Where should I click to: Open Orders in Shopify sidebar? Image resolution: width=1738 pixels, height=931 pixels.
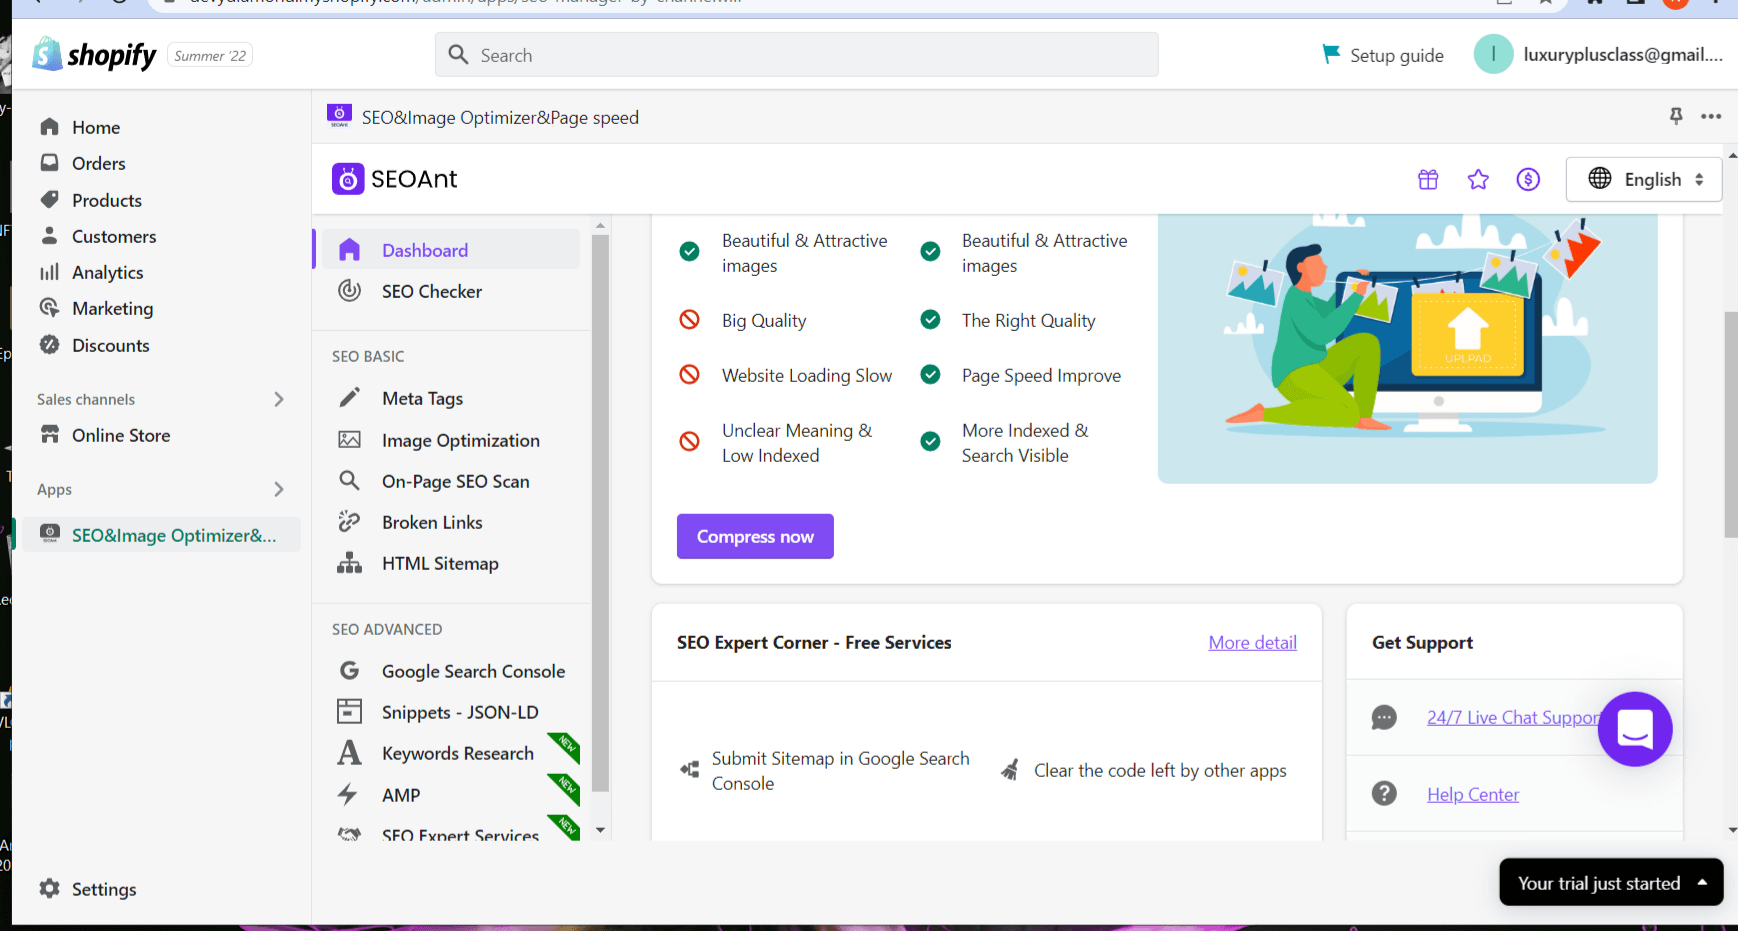point(99,163)
